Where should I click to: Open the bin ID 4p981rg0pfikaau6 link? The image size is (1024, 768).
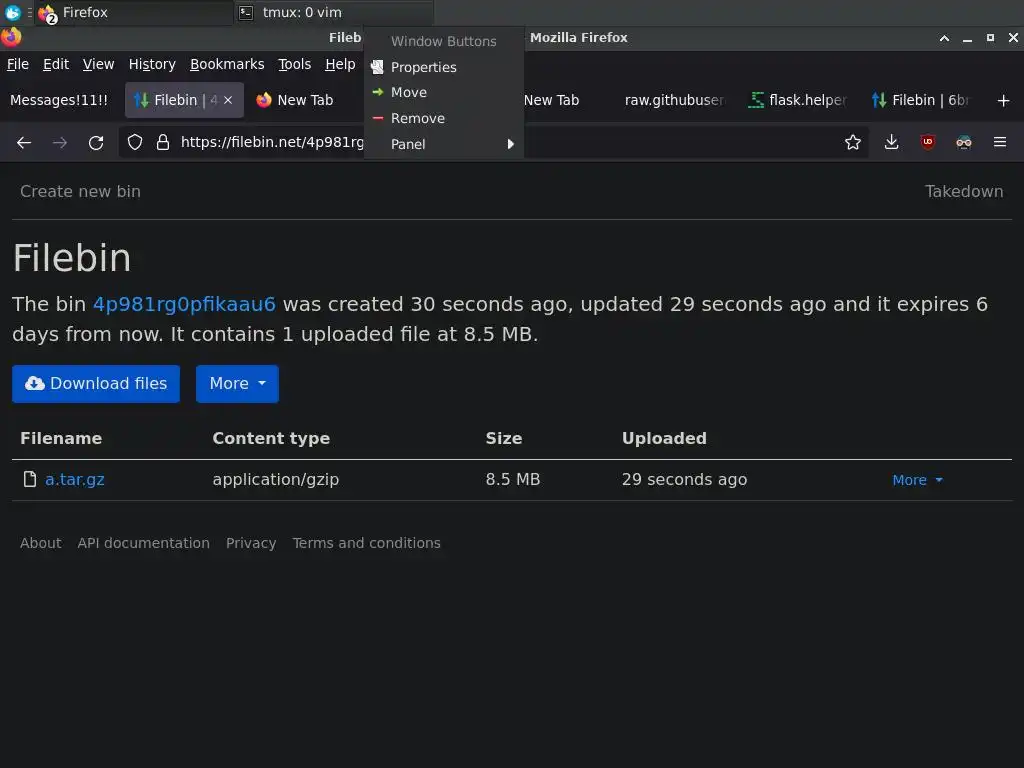pyautogui.click(x=184, y=304)
